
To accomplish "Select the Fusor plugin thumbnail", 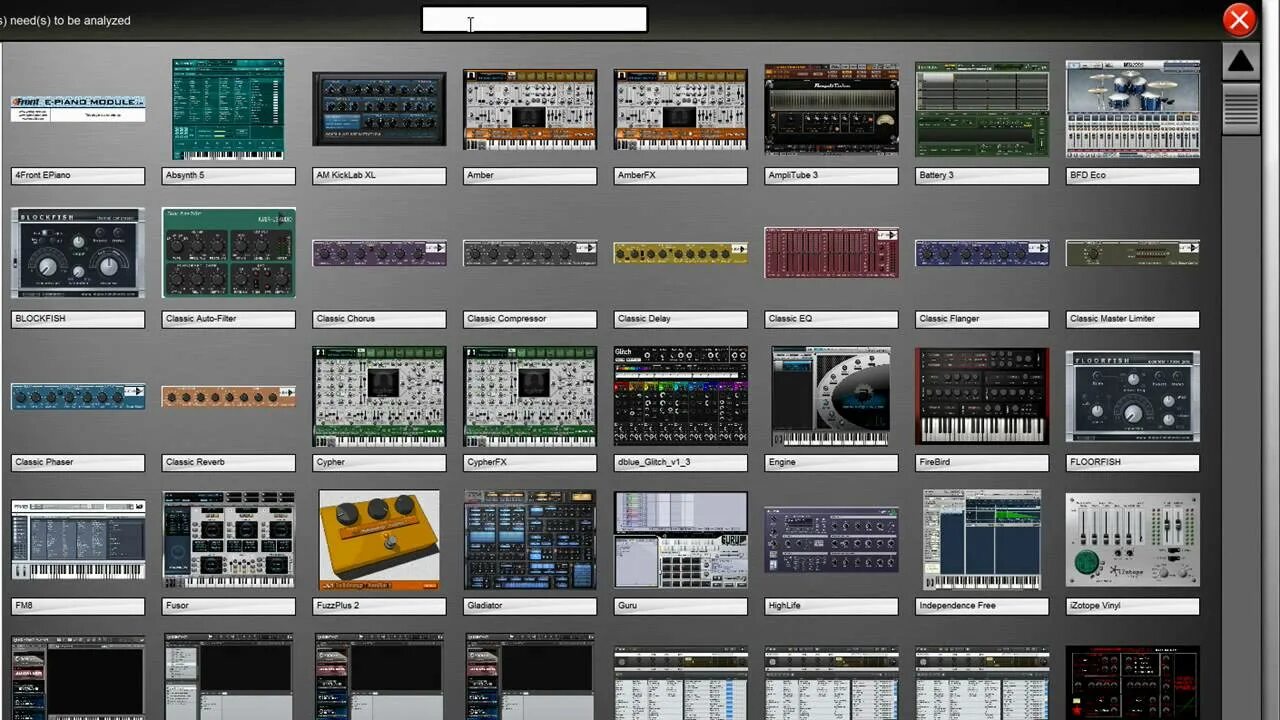I will tap(228, 540).
